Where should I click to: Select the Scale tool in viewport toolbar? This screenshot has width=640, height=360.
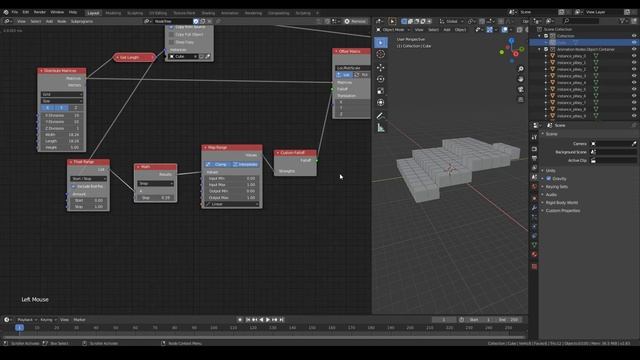click(x=380, y=91)
